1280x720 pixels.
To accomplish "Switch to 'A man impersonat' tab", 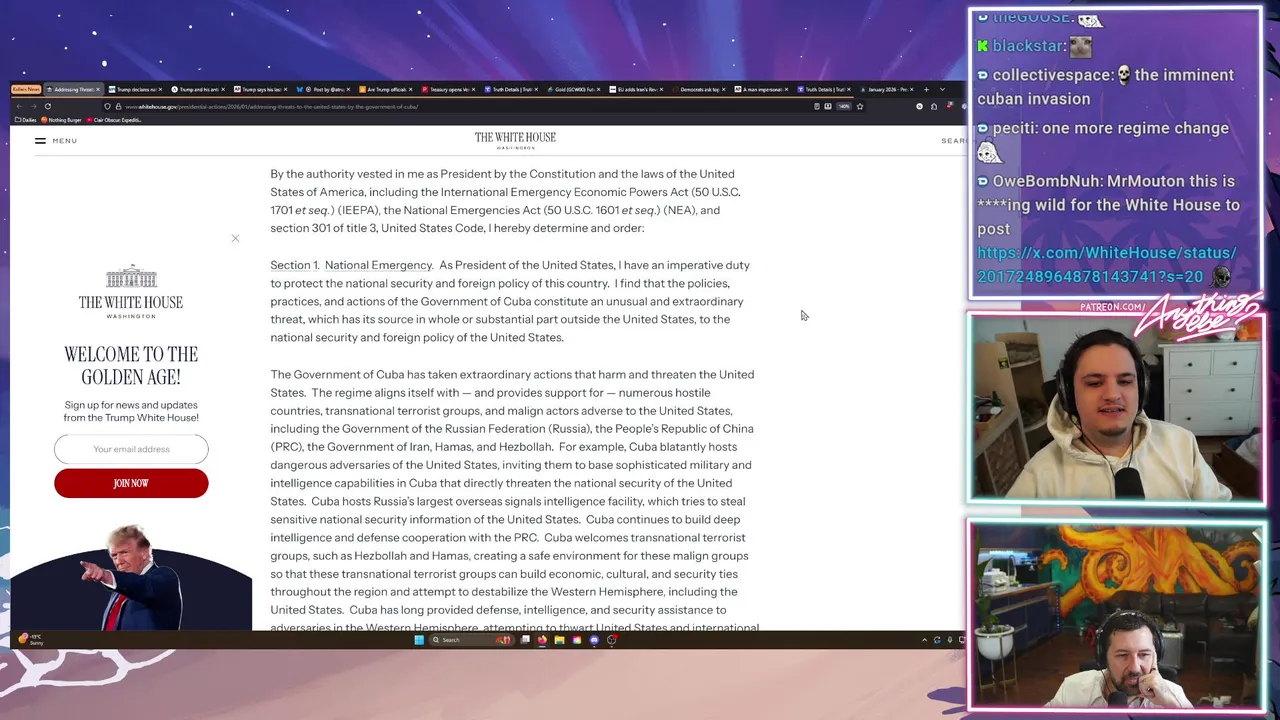I will [x=761, y=89].
